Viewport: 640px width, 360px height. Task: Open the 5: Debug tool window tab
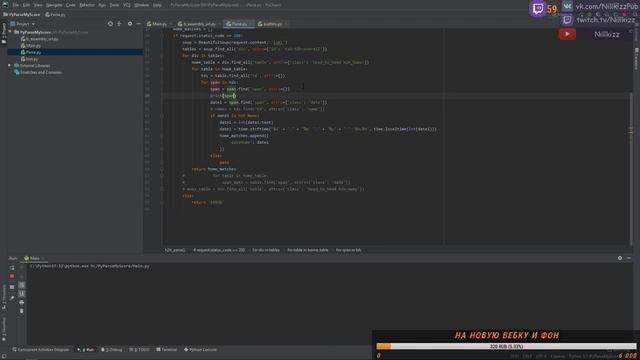point(111,350)
